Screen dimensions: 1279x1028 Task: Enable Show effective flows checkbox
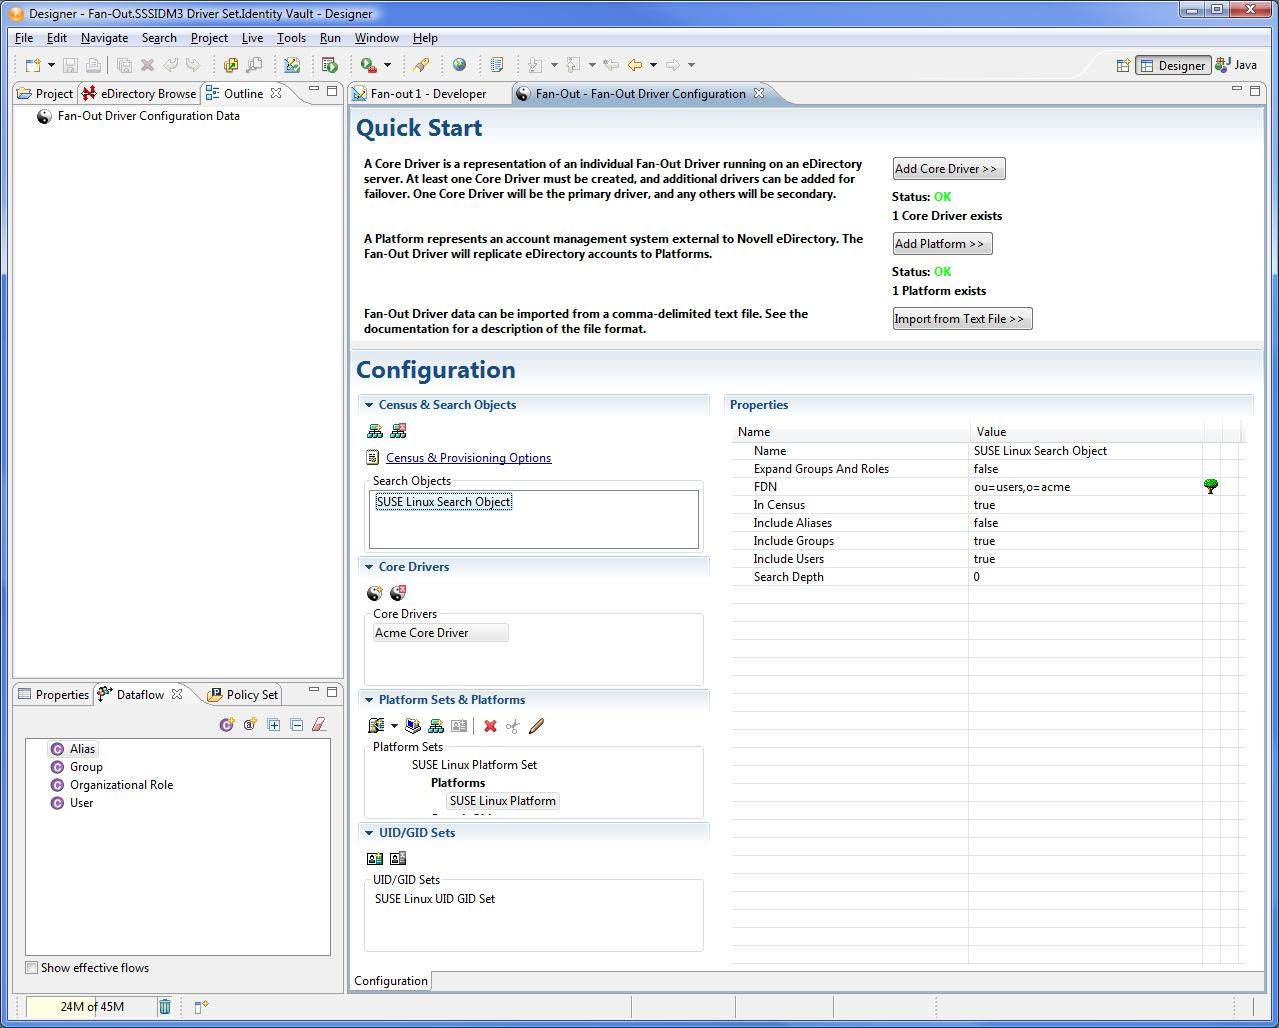click(32, 967)
